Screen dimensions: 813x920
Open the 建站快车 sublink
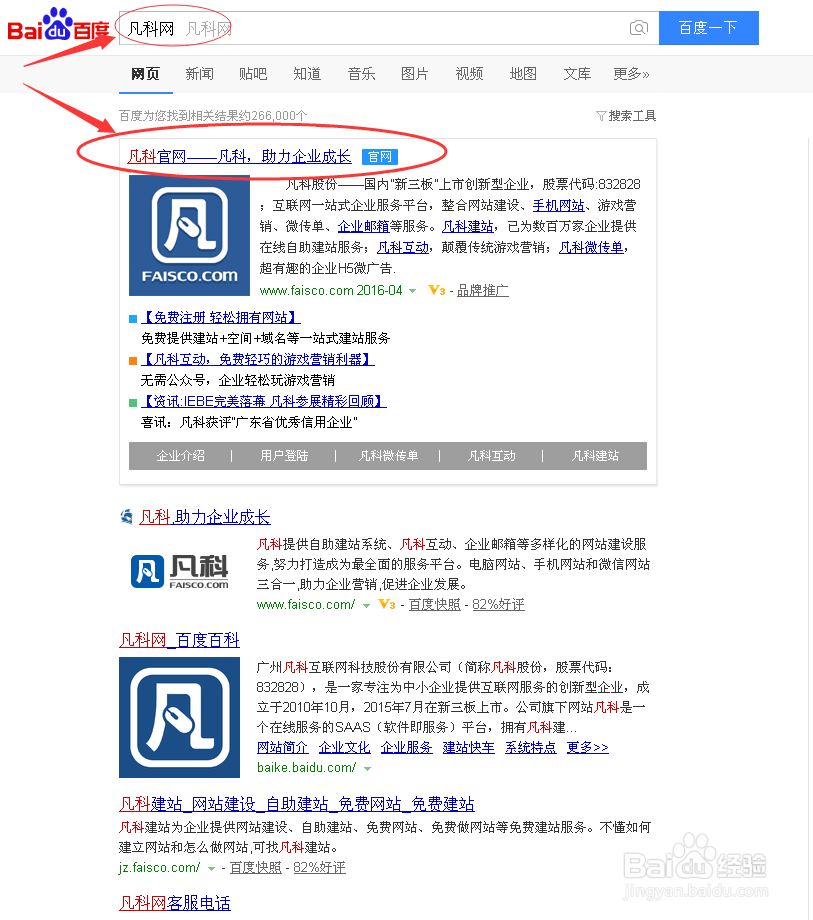[469, 748]
